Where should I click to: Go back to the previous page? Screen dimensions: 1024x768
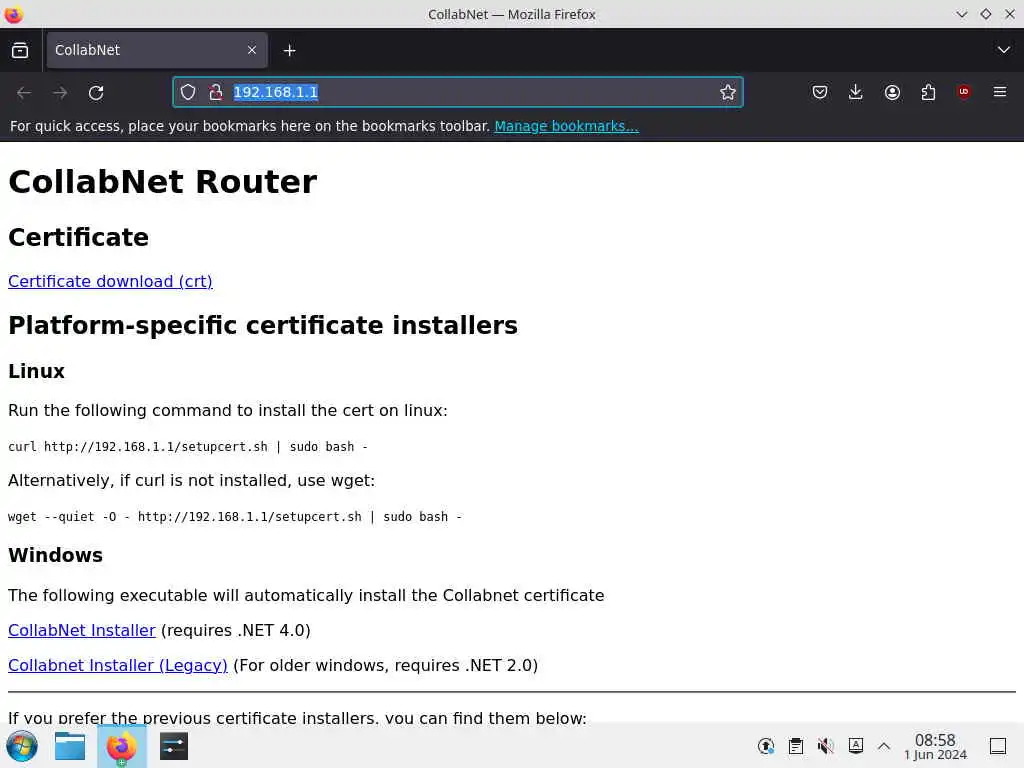click(x=24, y=93)
